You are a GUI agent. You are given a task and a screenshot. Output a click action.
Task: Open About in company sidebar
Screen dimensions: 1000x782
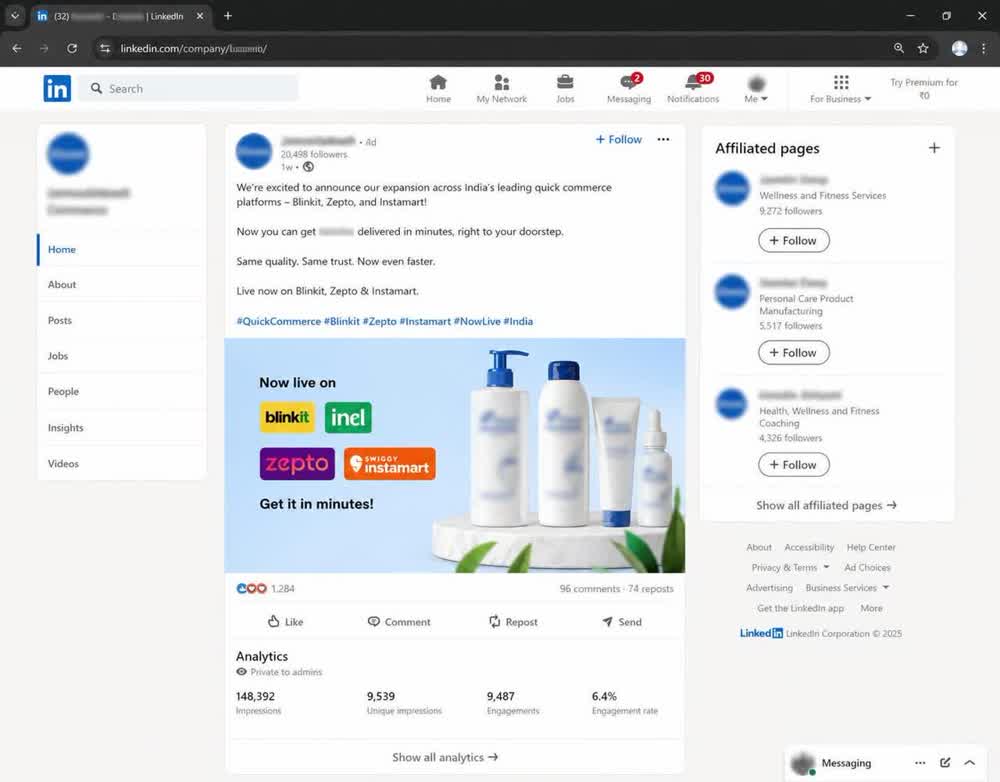click(x=62, y=284)
